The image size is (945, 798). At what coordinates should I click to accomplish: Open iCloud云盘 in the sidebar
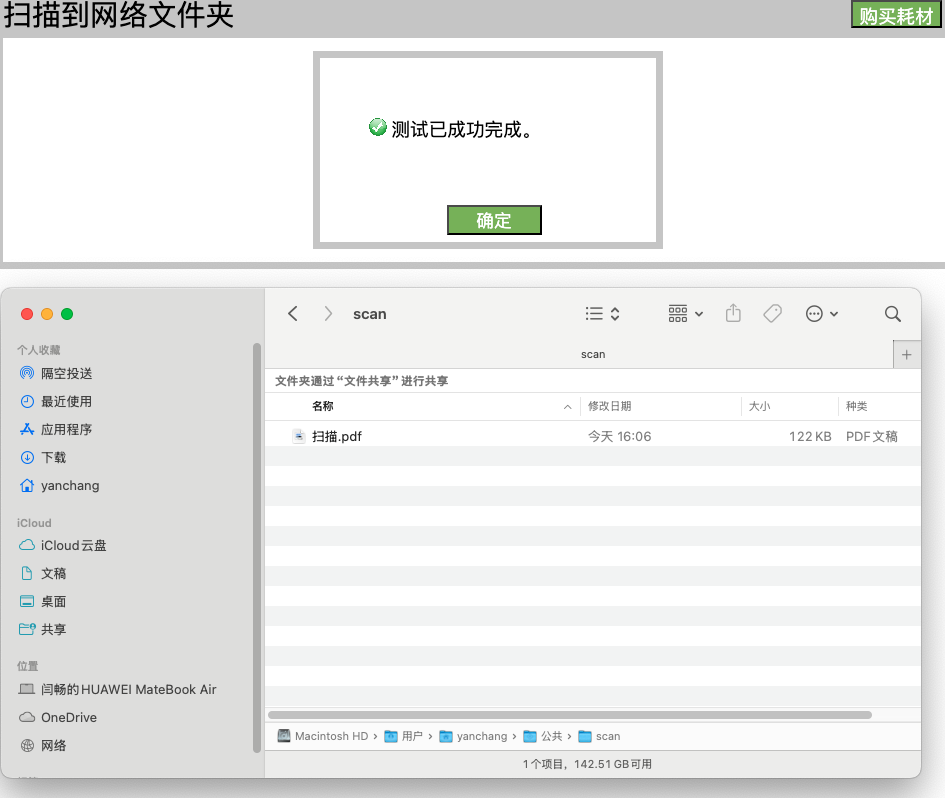pos(73,545)
